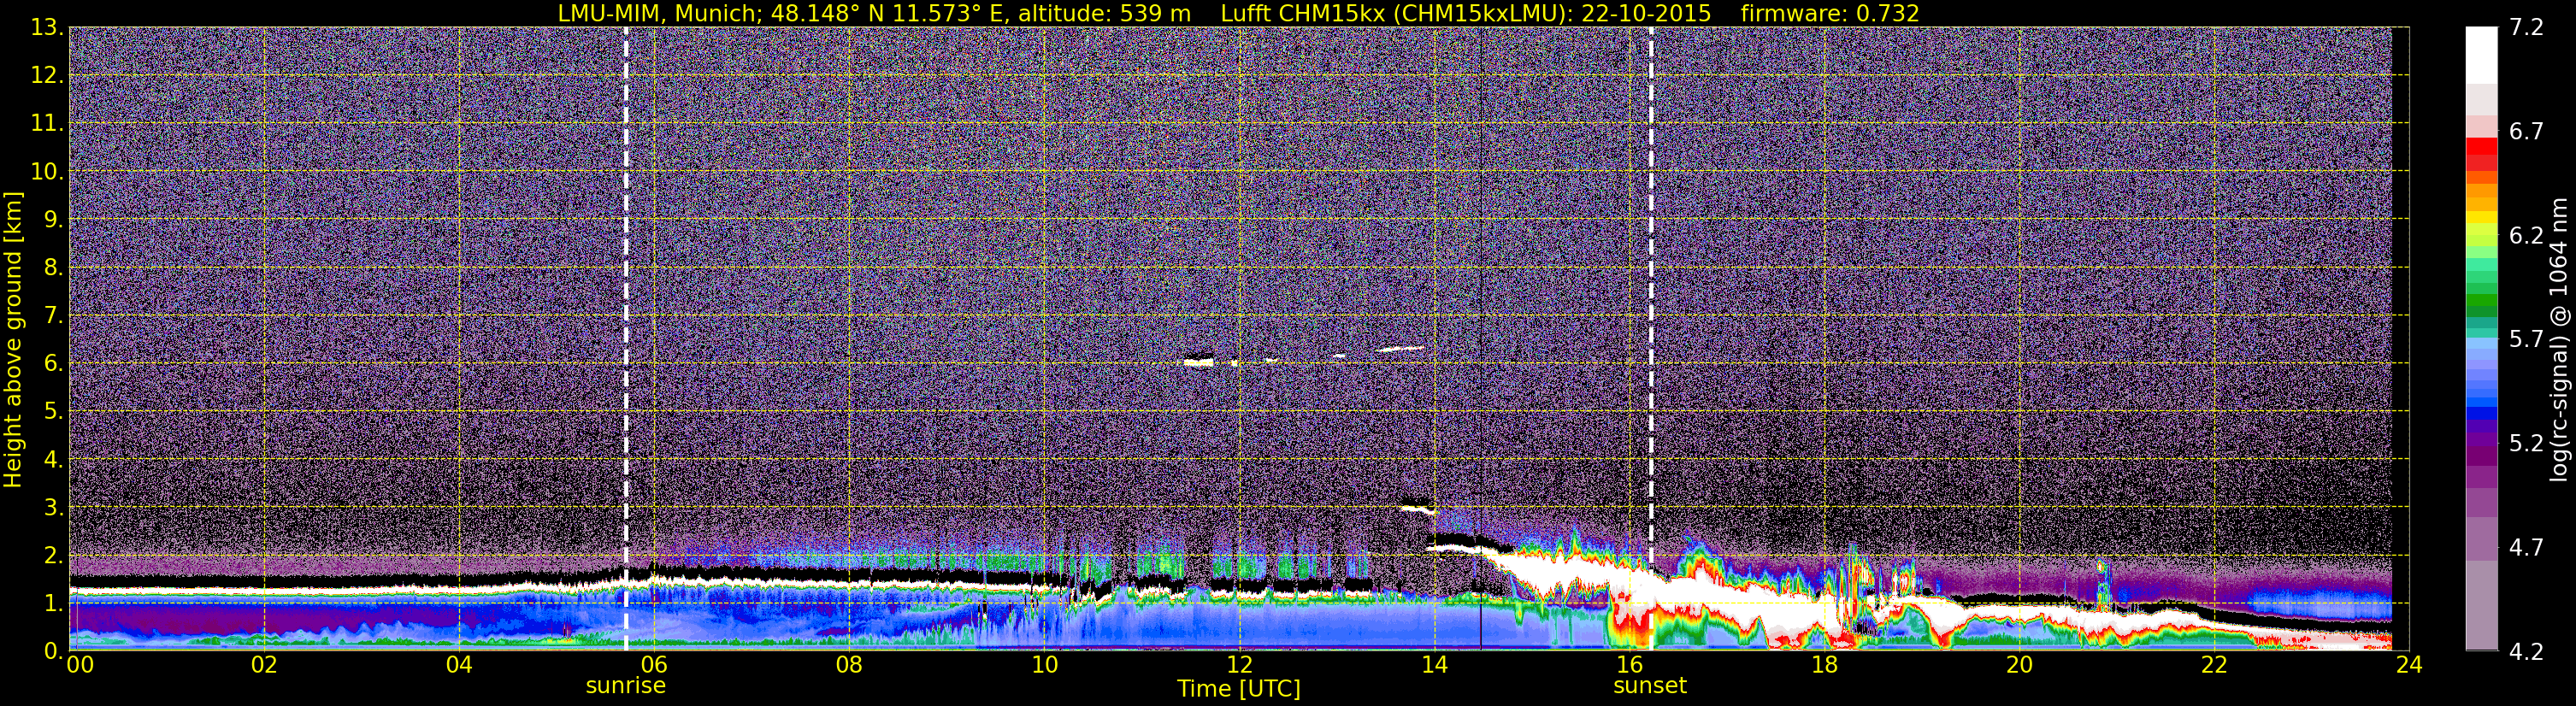Screen dimensions: 2576x706
Task: Click the height axis tick label 13
Action: click(45, 27)
